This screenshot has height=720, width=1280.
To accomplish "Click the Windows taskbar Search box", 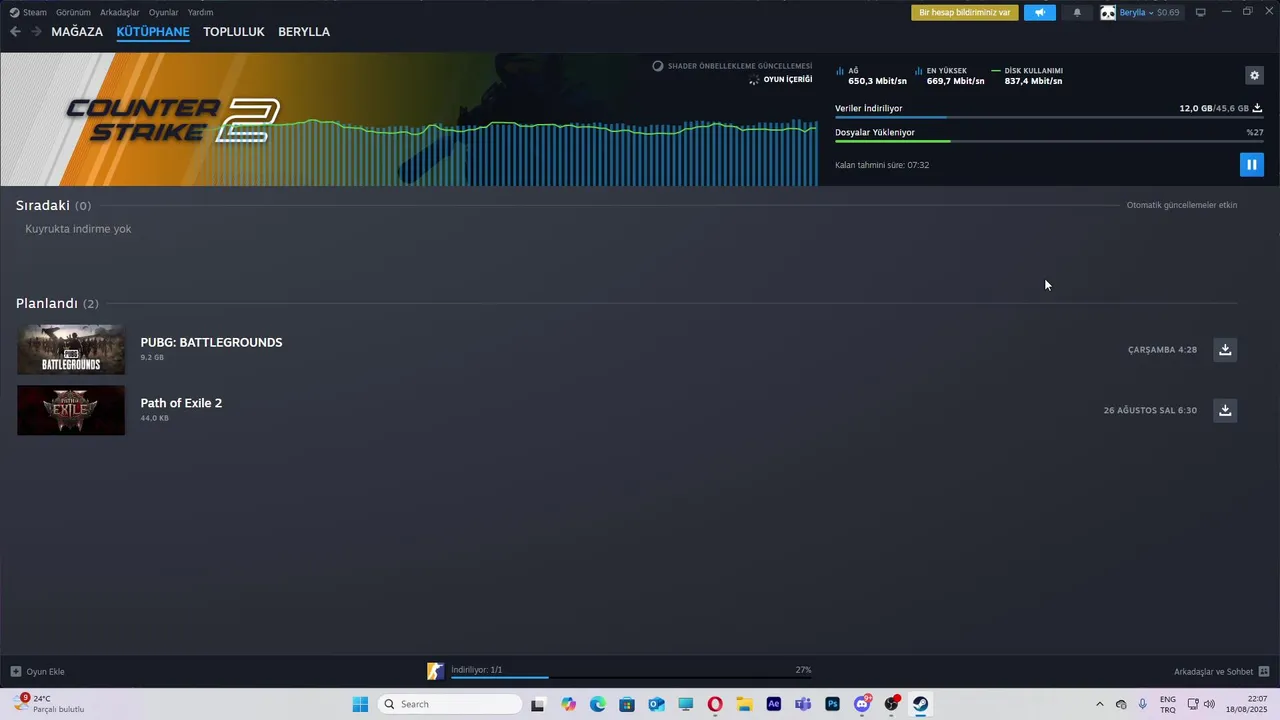I will (452, 704).
